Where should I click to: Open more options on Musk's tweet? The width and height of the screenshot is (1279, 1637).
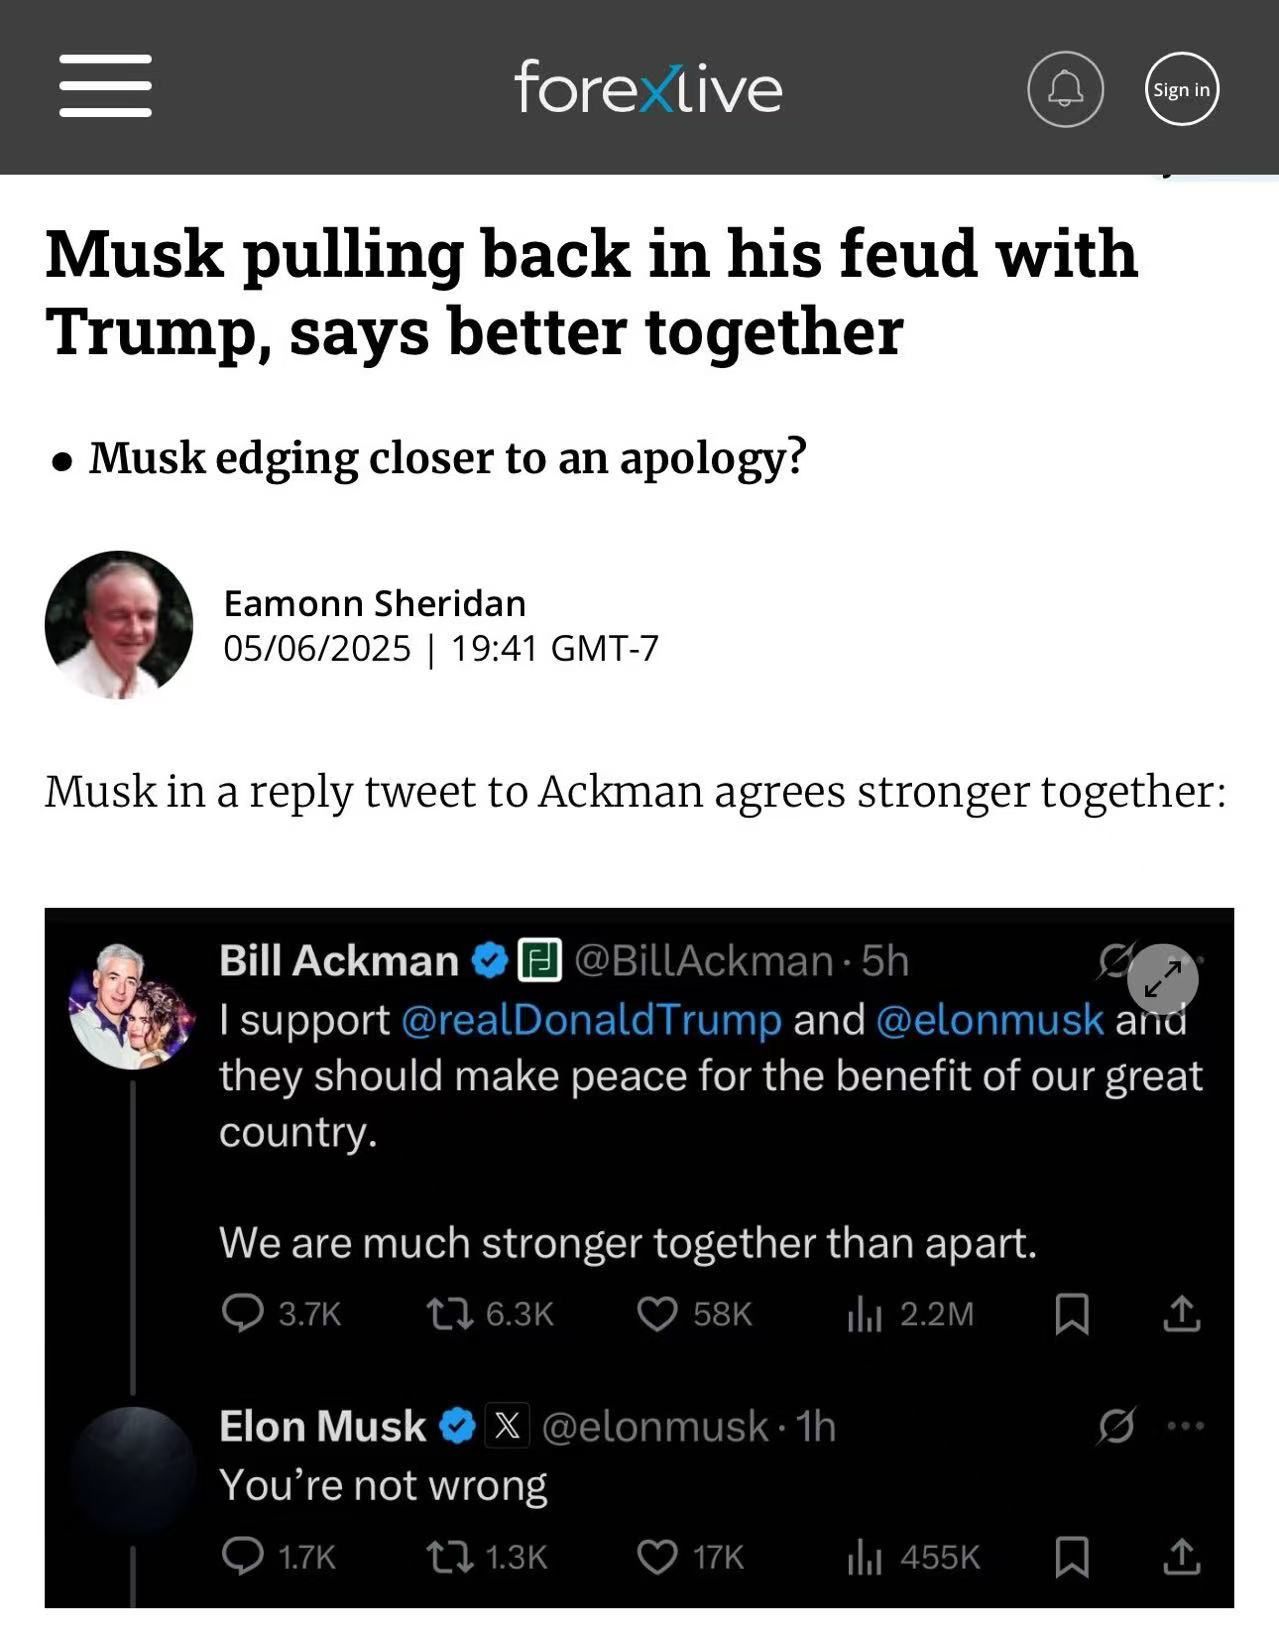pyautogui.click(x=1186, y=1426)
